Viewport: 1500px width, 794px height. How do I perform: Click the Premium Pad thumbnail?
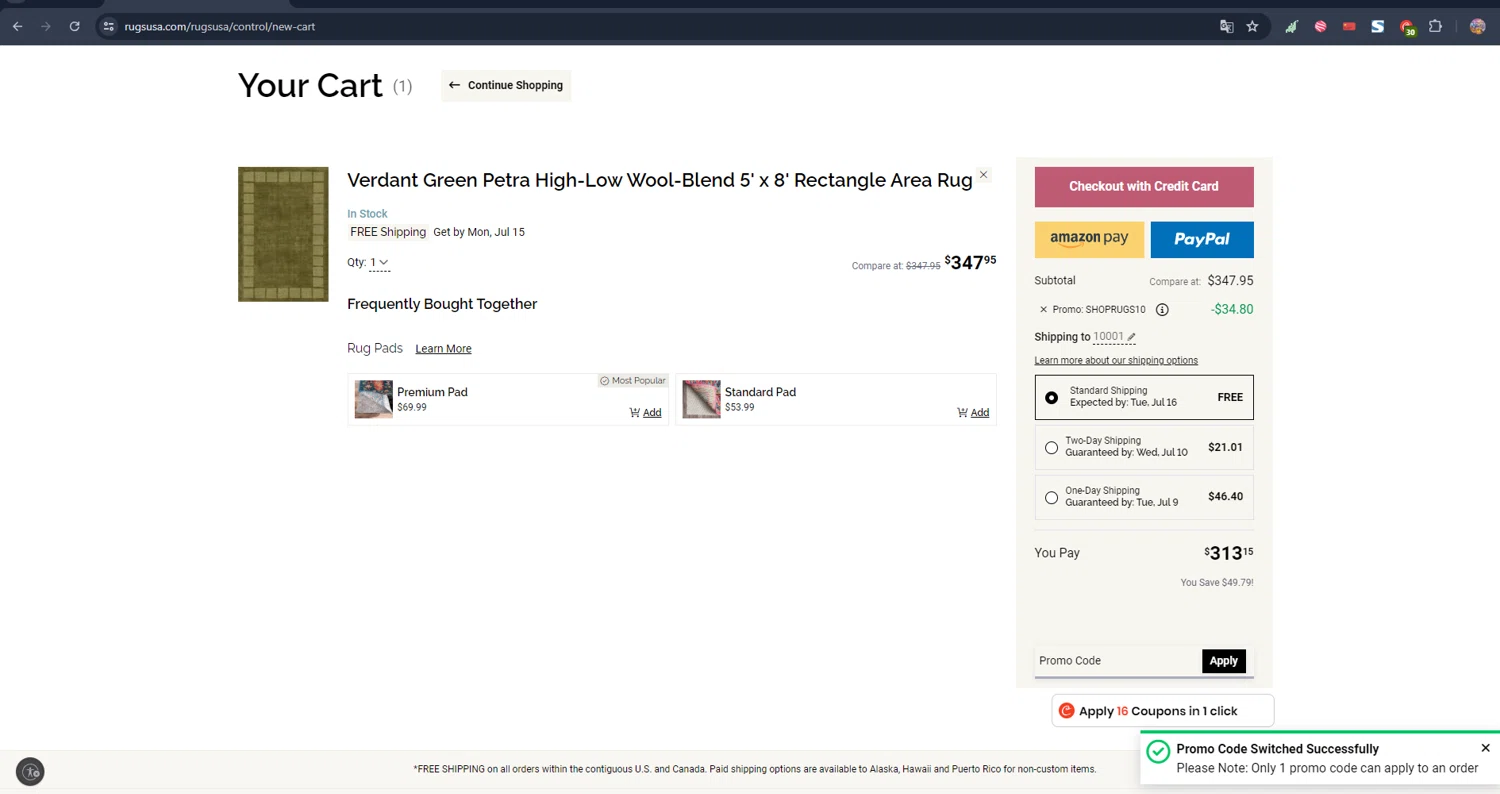pos(373,399)
